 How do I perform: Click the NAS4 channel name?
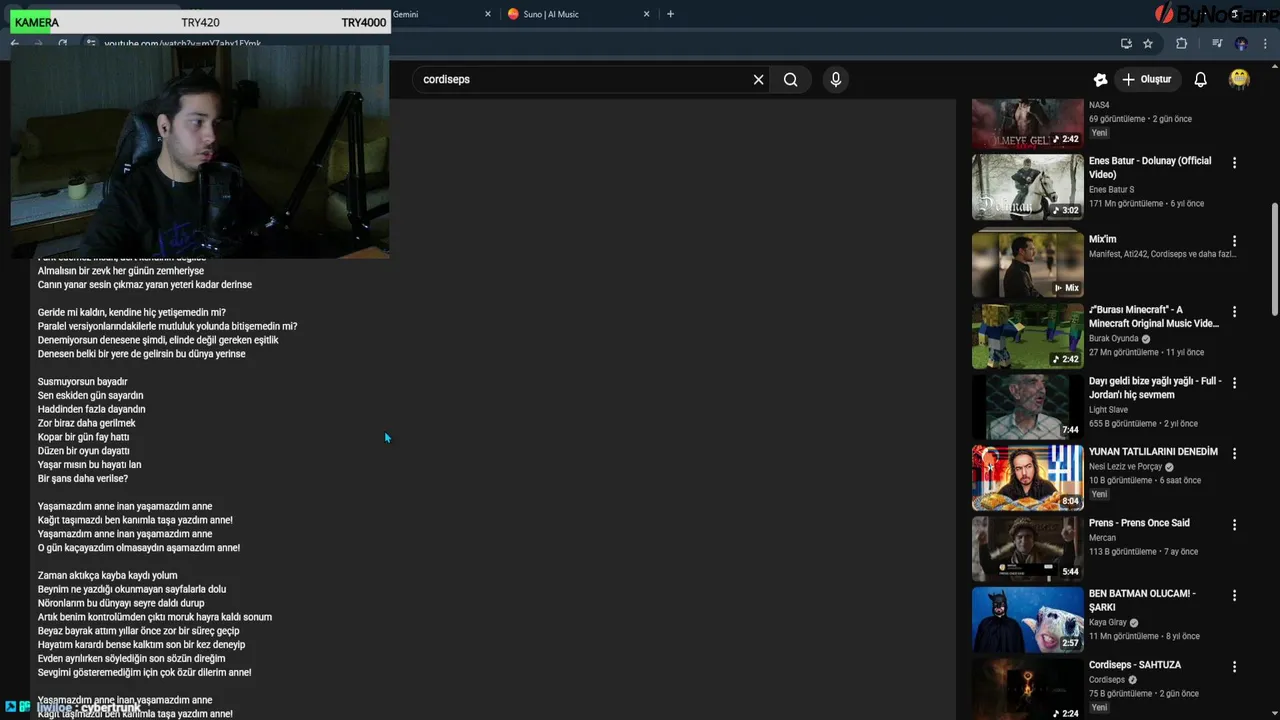click(x=1099, y=105)
